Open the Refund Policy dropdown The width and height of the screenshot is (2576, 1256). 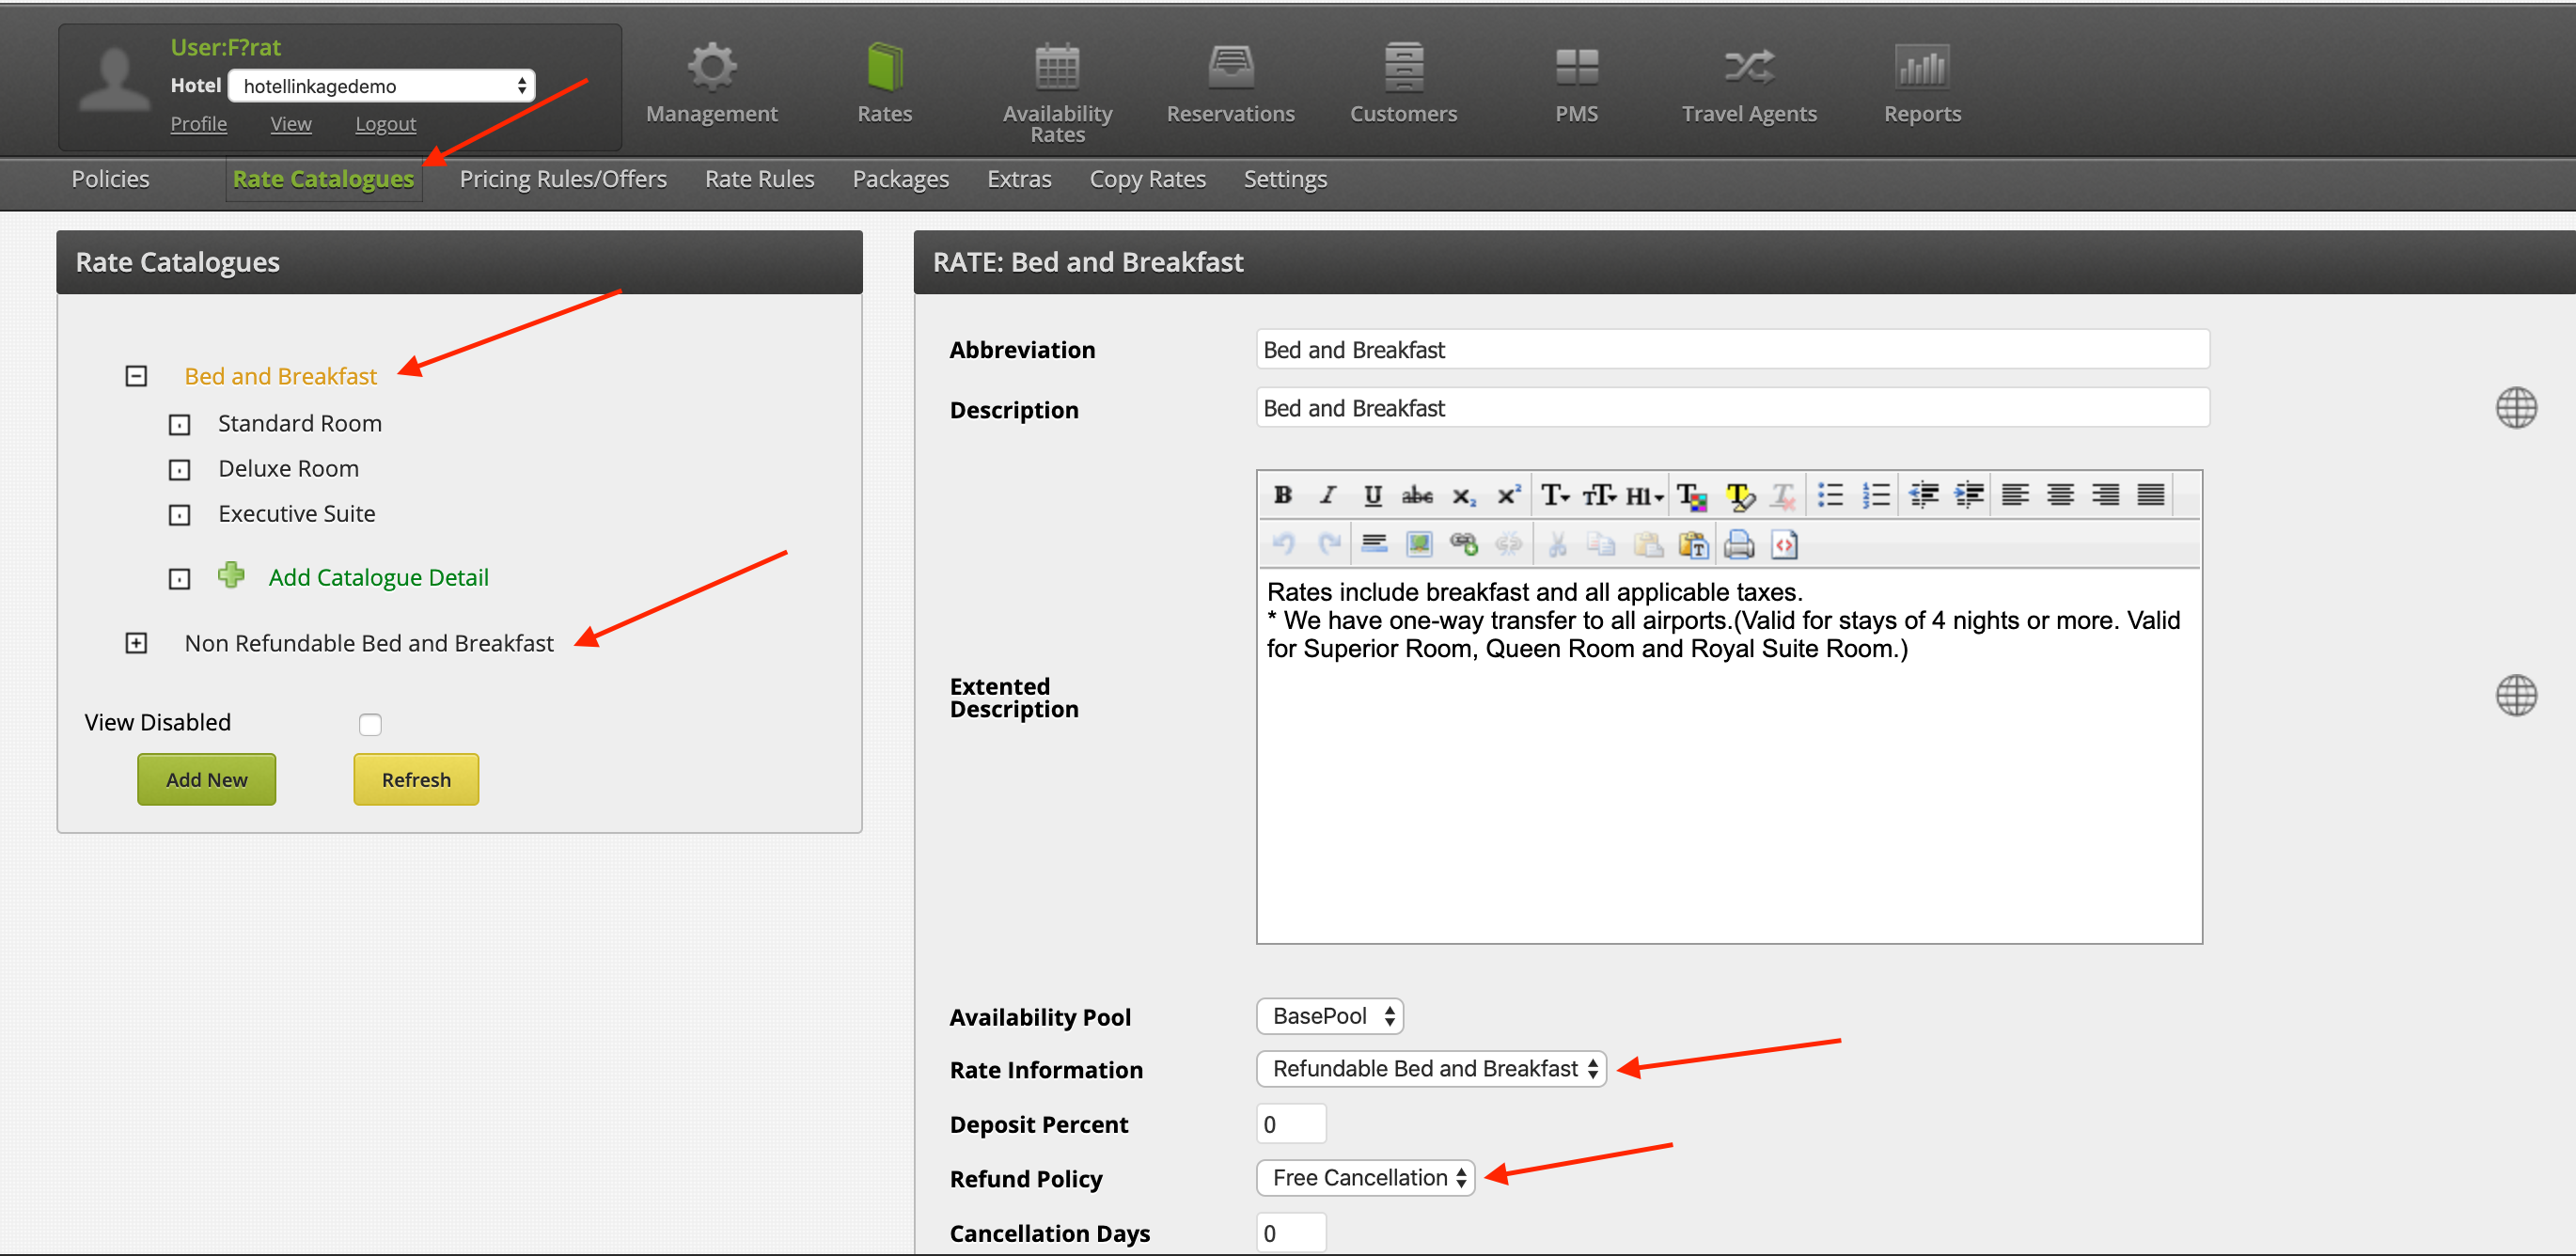tap(1365, 1177)
